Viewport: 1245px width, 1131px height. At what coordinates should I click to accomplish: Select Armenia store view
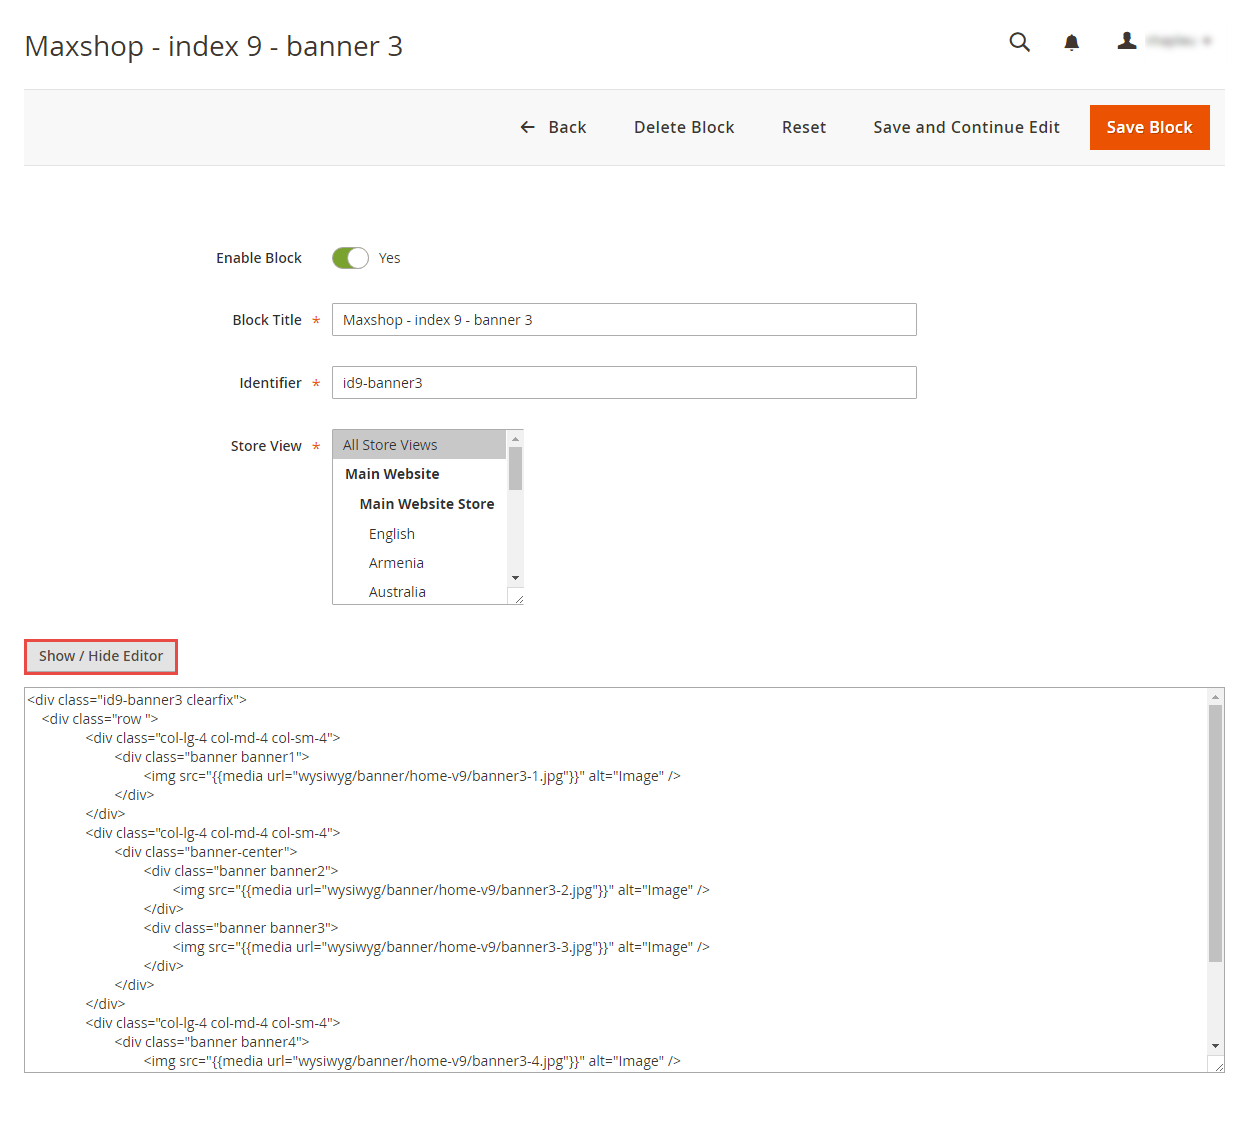click(419, 563)
